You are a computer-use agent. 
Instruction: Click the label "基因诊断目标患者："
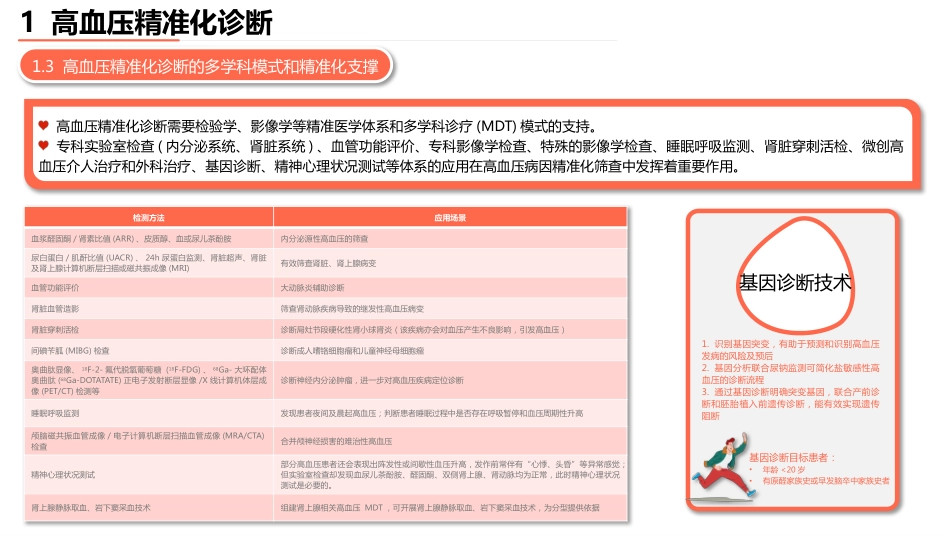click(792, 457)
